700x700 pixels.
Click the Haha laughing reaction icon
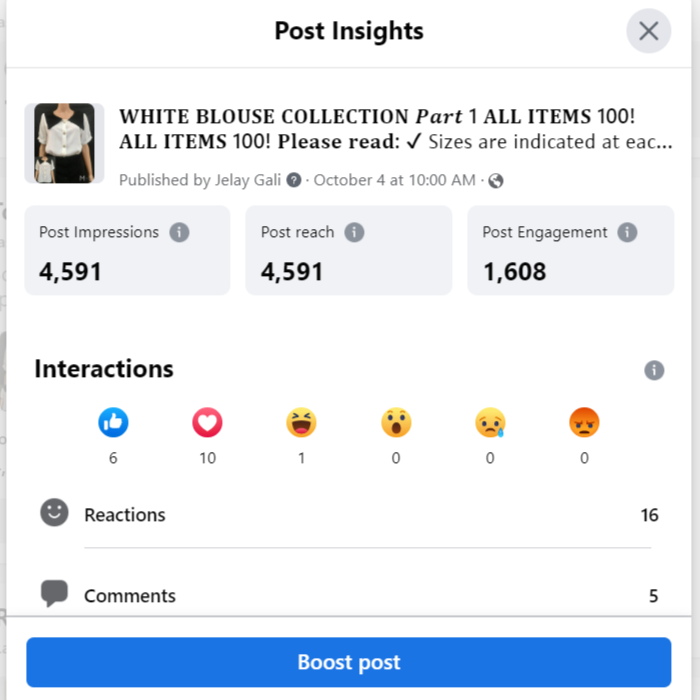click(301, 423)
